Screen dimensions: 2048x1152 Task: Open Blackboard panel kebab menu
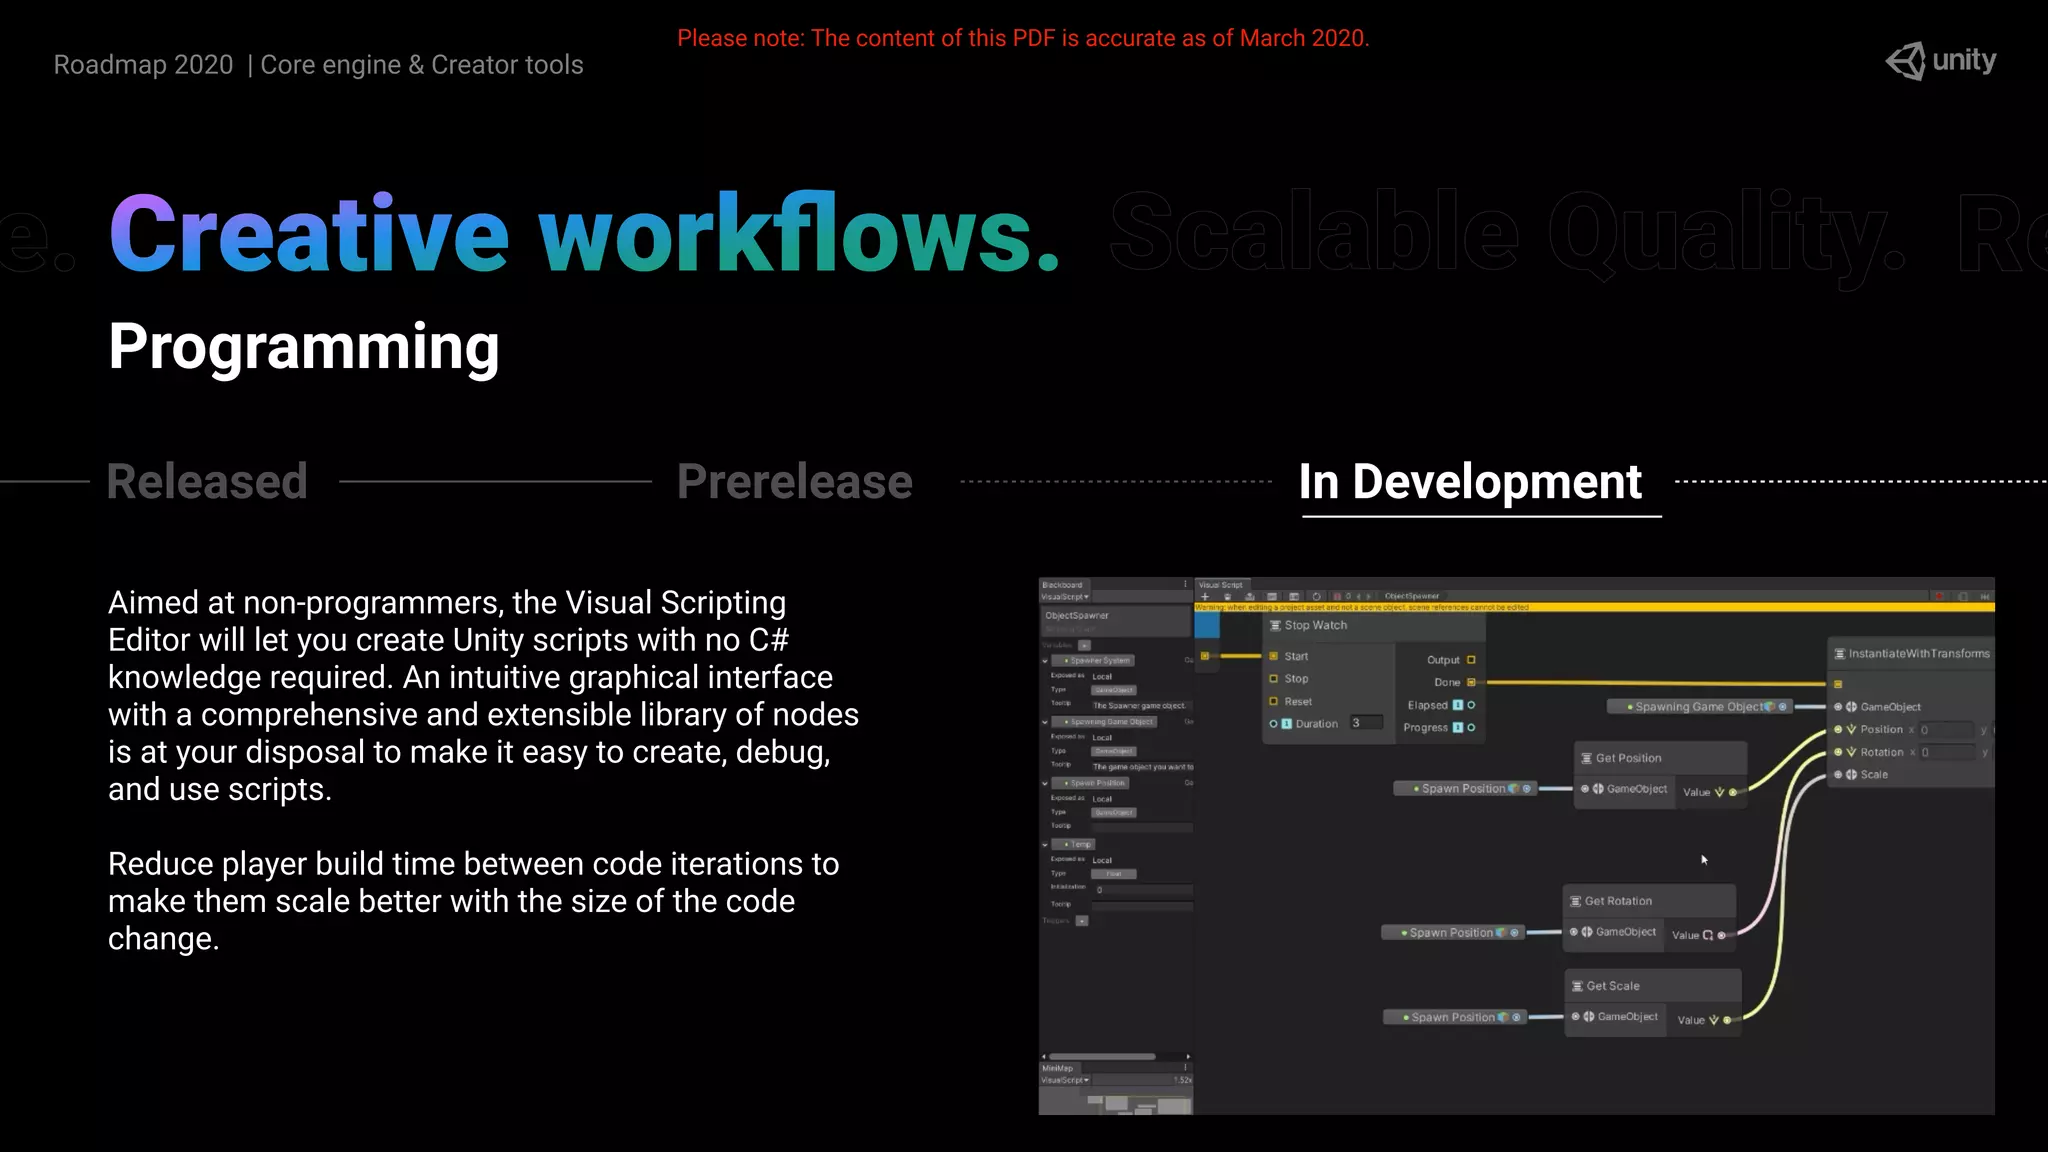click(x=1185, y=585)
